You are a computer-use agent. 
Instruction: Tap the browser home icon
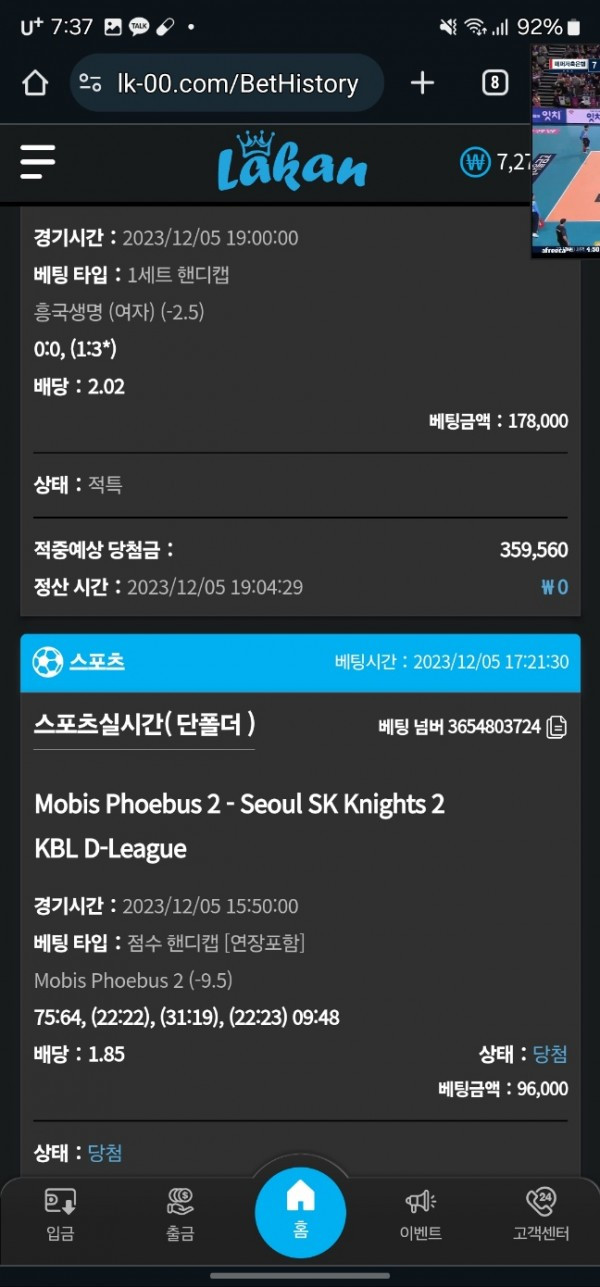(35, 83)
